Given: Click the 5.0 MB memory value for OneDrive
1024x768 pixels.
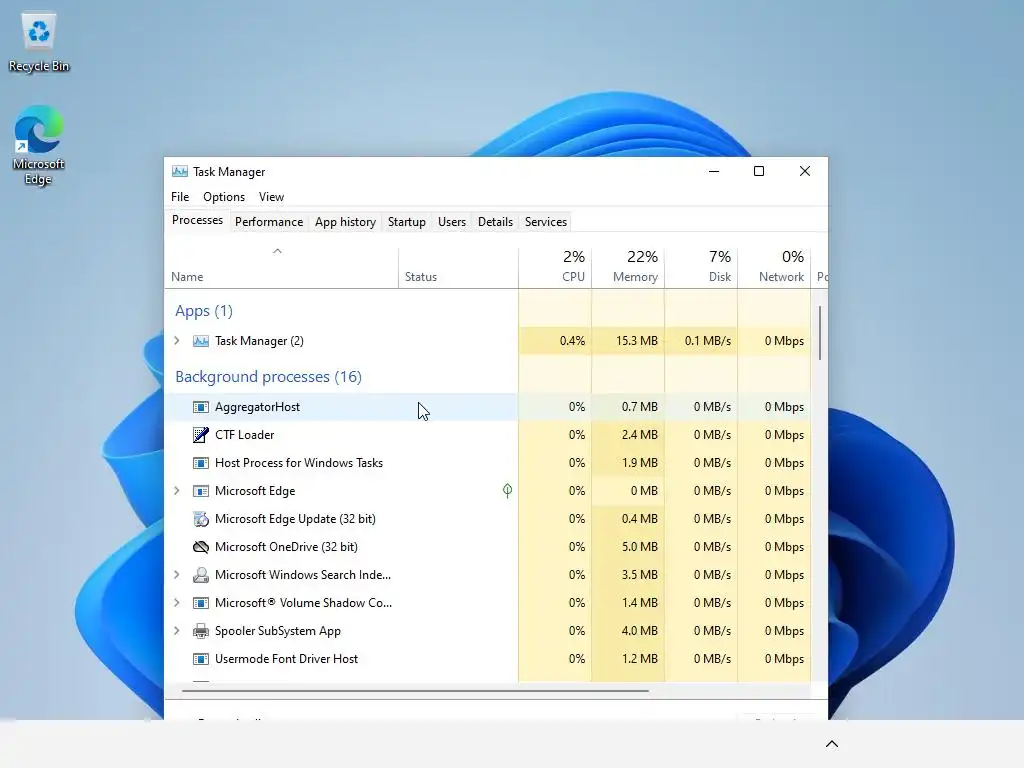Looking at the screenshot, I should (639, 547).
